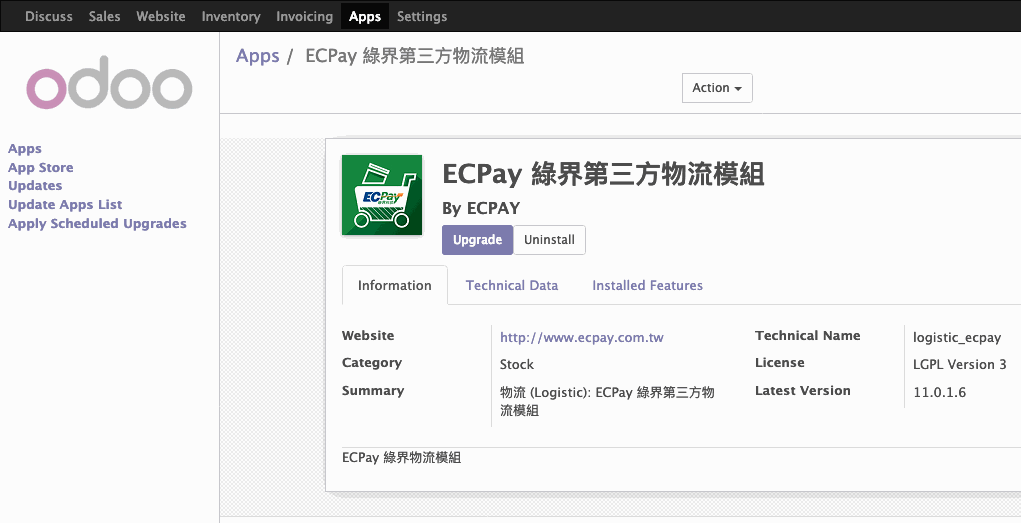Click the version number 11.0.1.6
The width and height of the screenshot is (1021, 523).
(939, 393)
